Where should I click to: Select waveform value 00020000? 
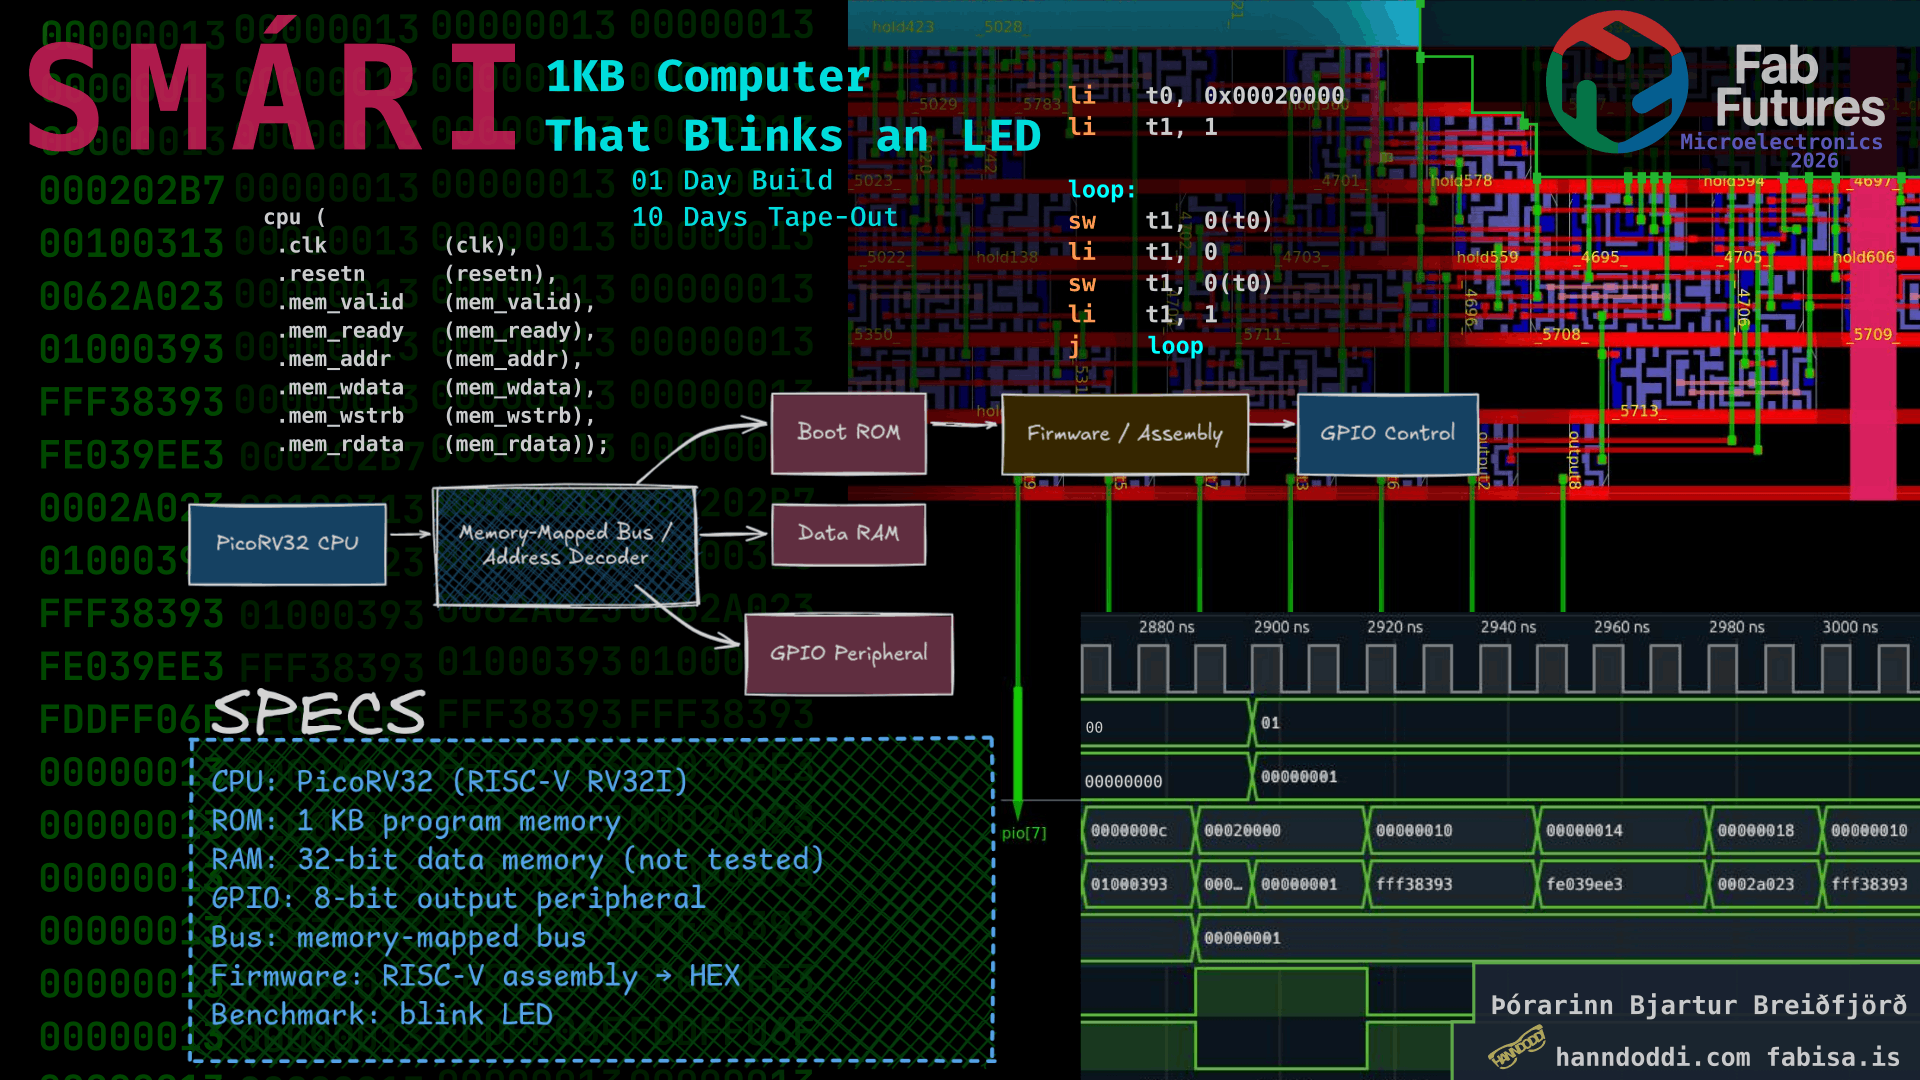[1242, 831]
